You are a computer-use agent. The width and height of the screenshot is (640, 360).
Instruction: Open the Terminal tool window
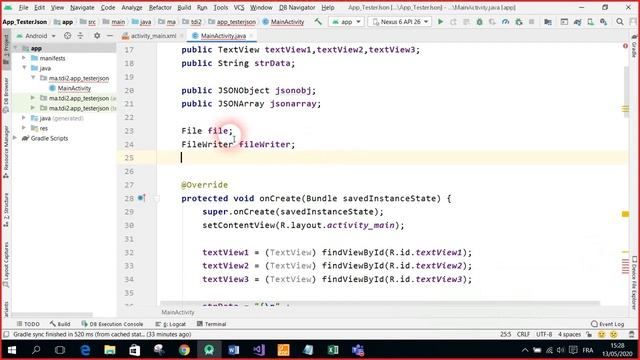[211, 324]
